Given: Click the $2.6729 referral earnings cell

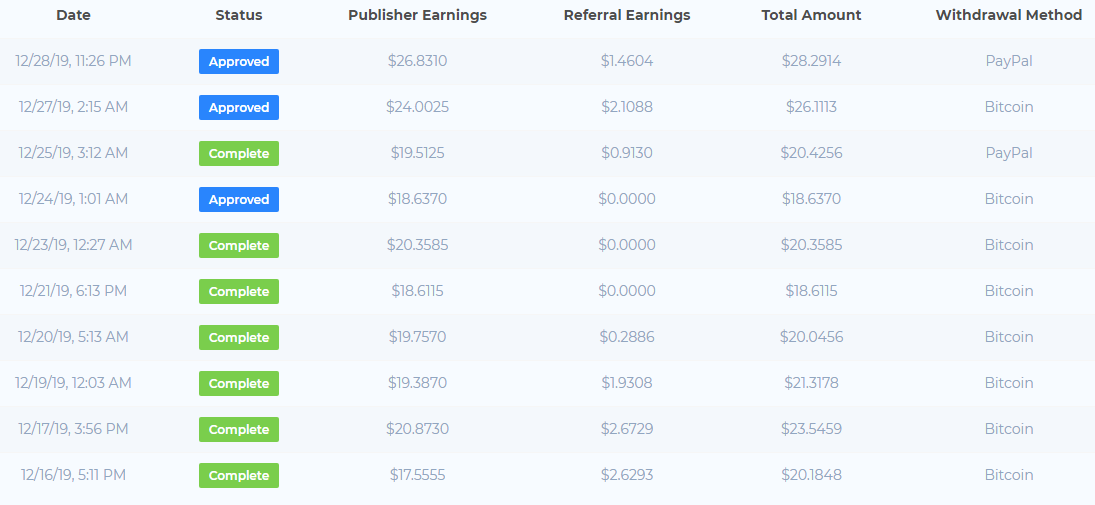Looking at the screenshot, I should pos(627,429).
